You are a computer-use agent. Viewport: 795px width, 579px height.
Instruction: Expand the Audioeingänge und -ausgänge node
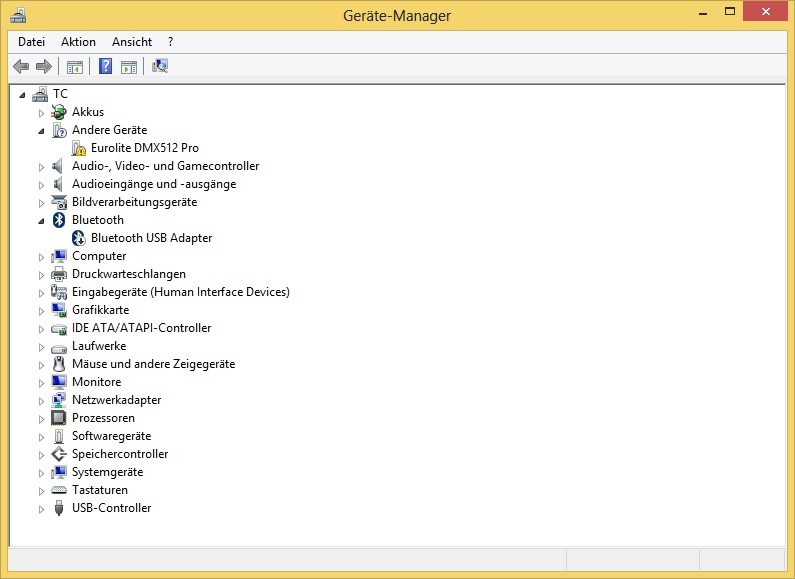pos(42,185)
